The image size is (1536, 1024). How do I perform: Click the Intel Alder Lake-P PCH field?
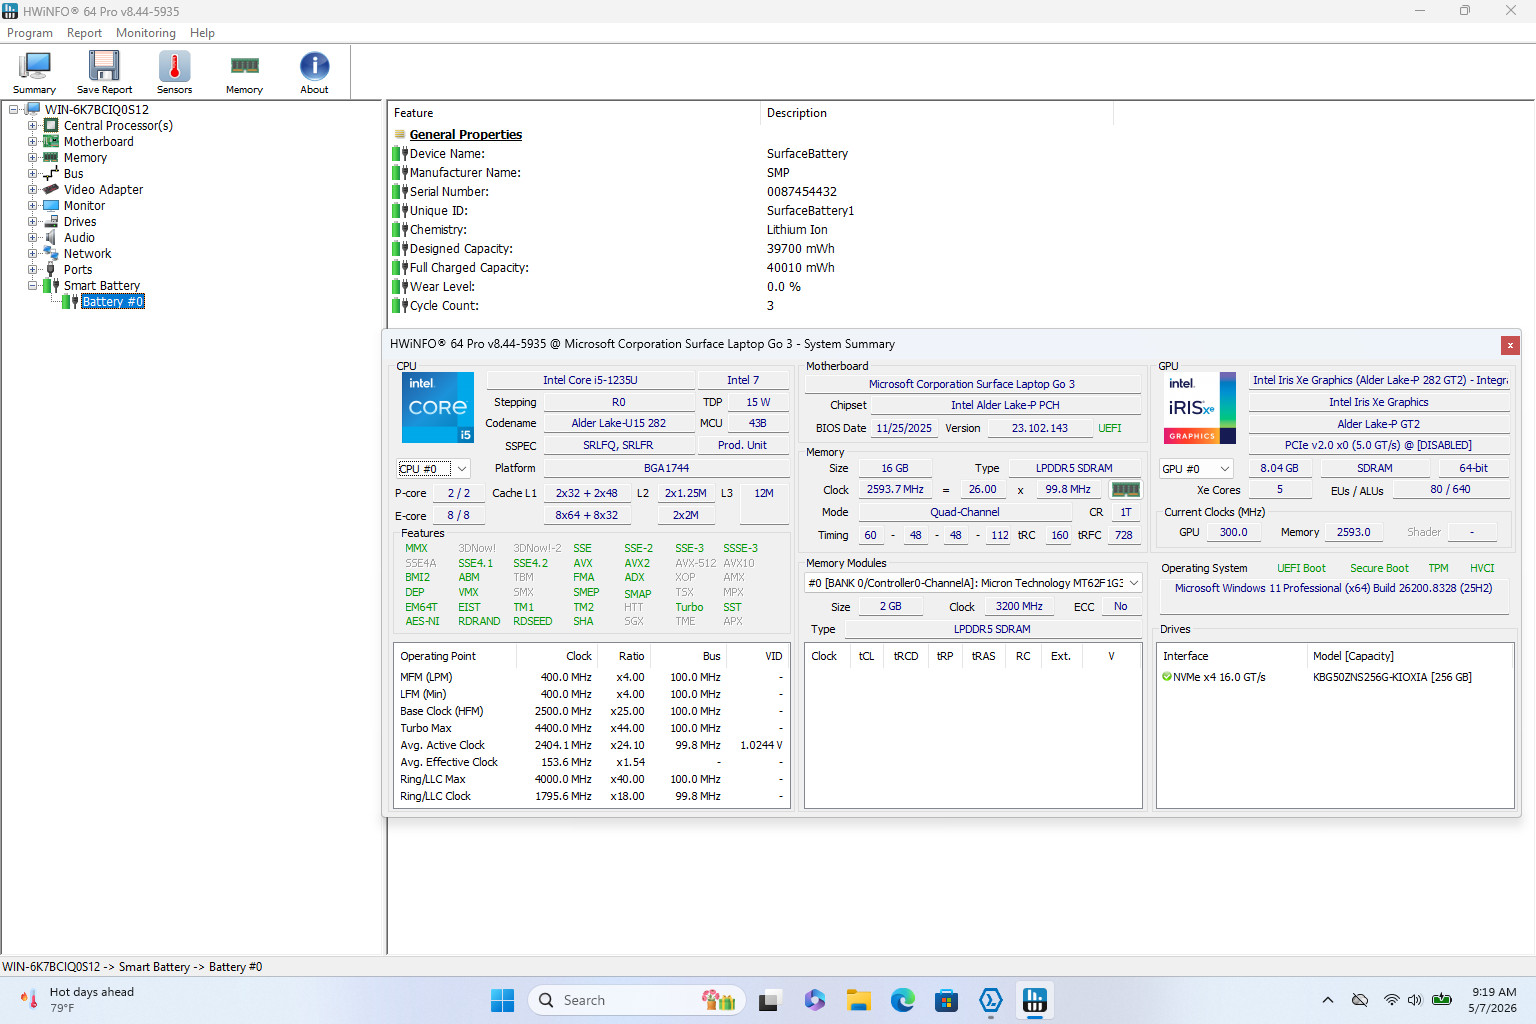1005,405
